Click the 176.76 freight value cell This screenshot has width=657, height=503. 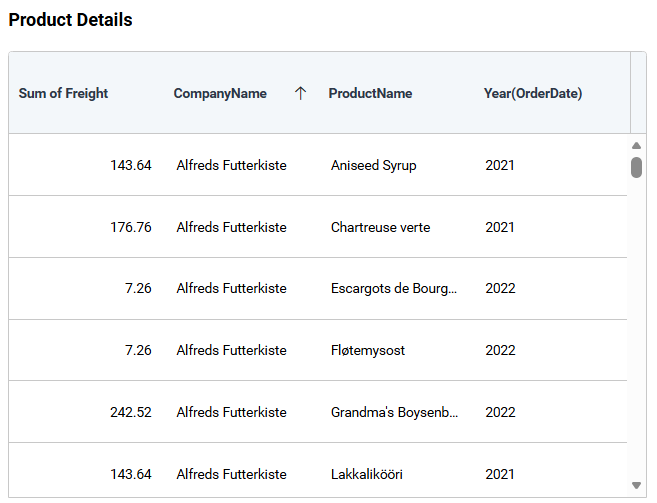tap(130, 228)
